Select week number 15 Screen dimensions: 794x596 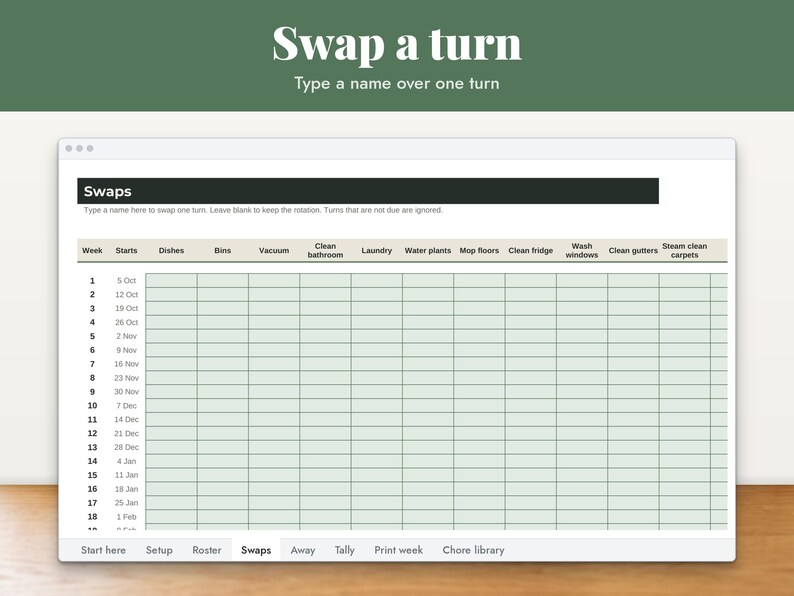pos(92,475)
